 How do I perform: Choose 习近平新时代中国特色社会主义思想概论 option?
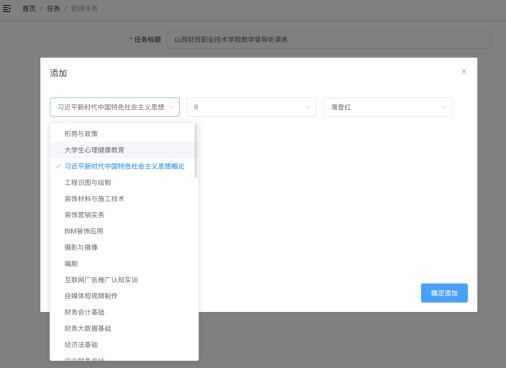[x=123, y=166]
